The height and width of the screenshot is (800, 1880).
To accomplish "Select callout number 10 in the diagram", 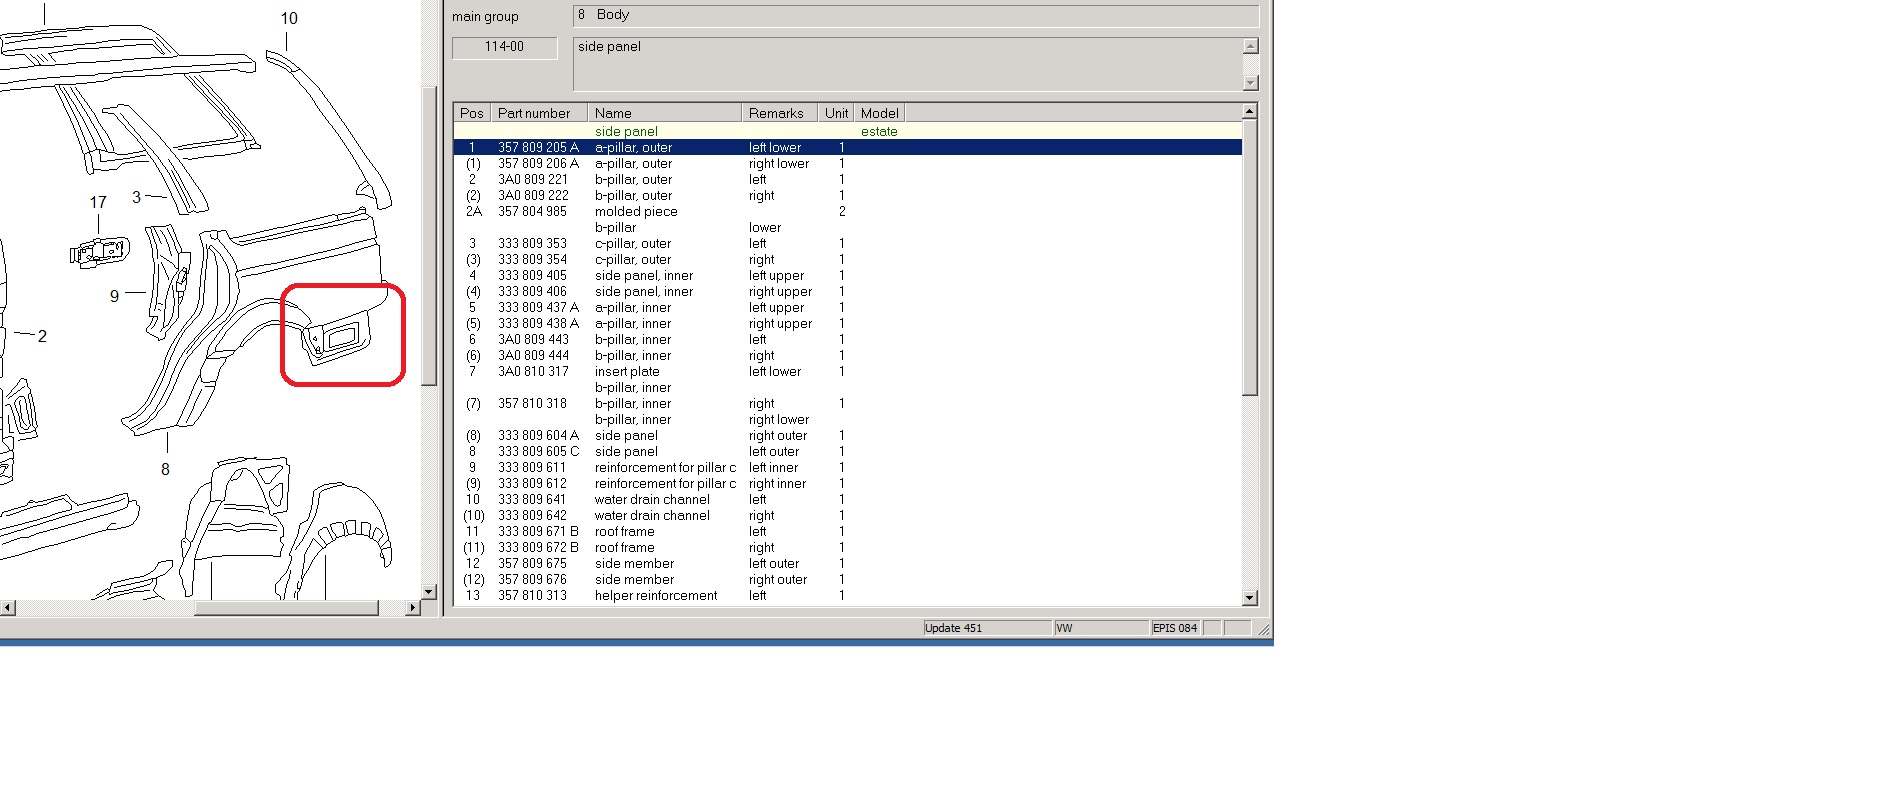I will (x=288, y=19).
